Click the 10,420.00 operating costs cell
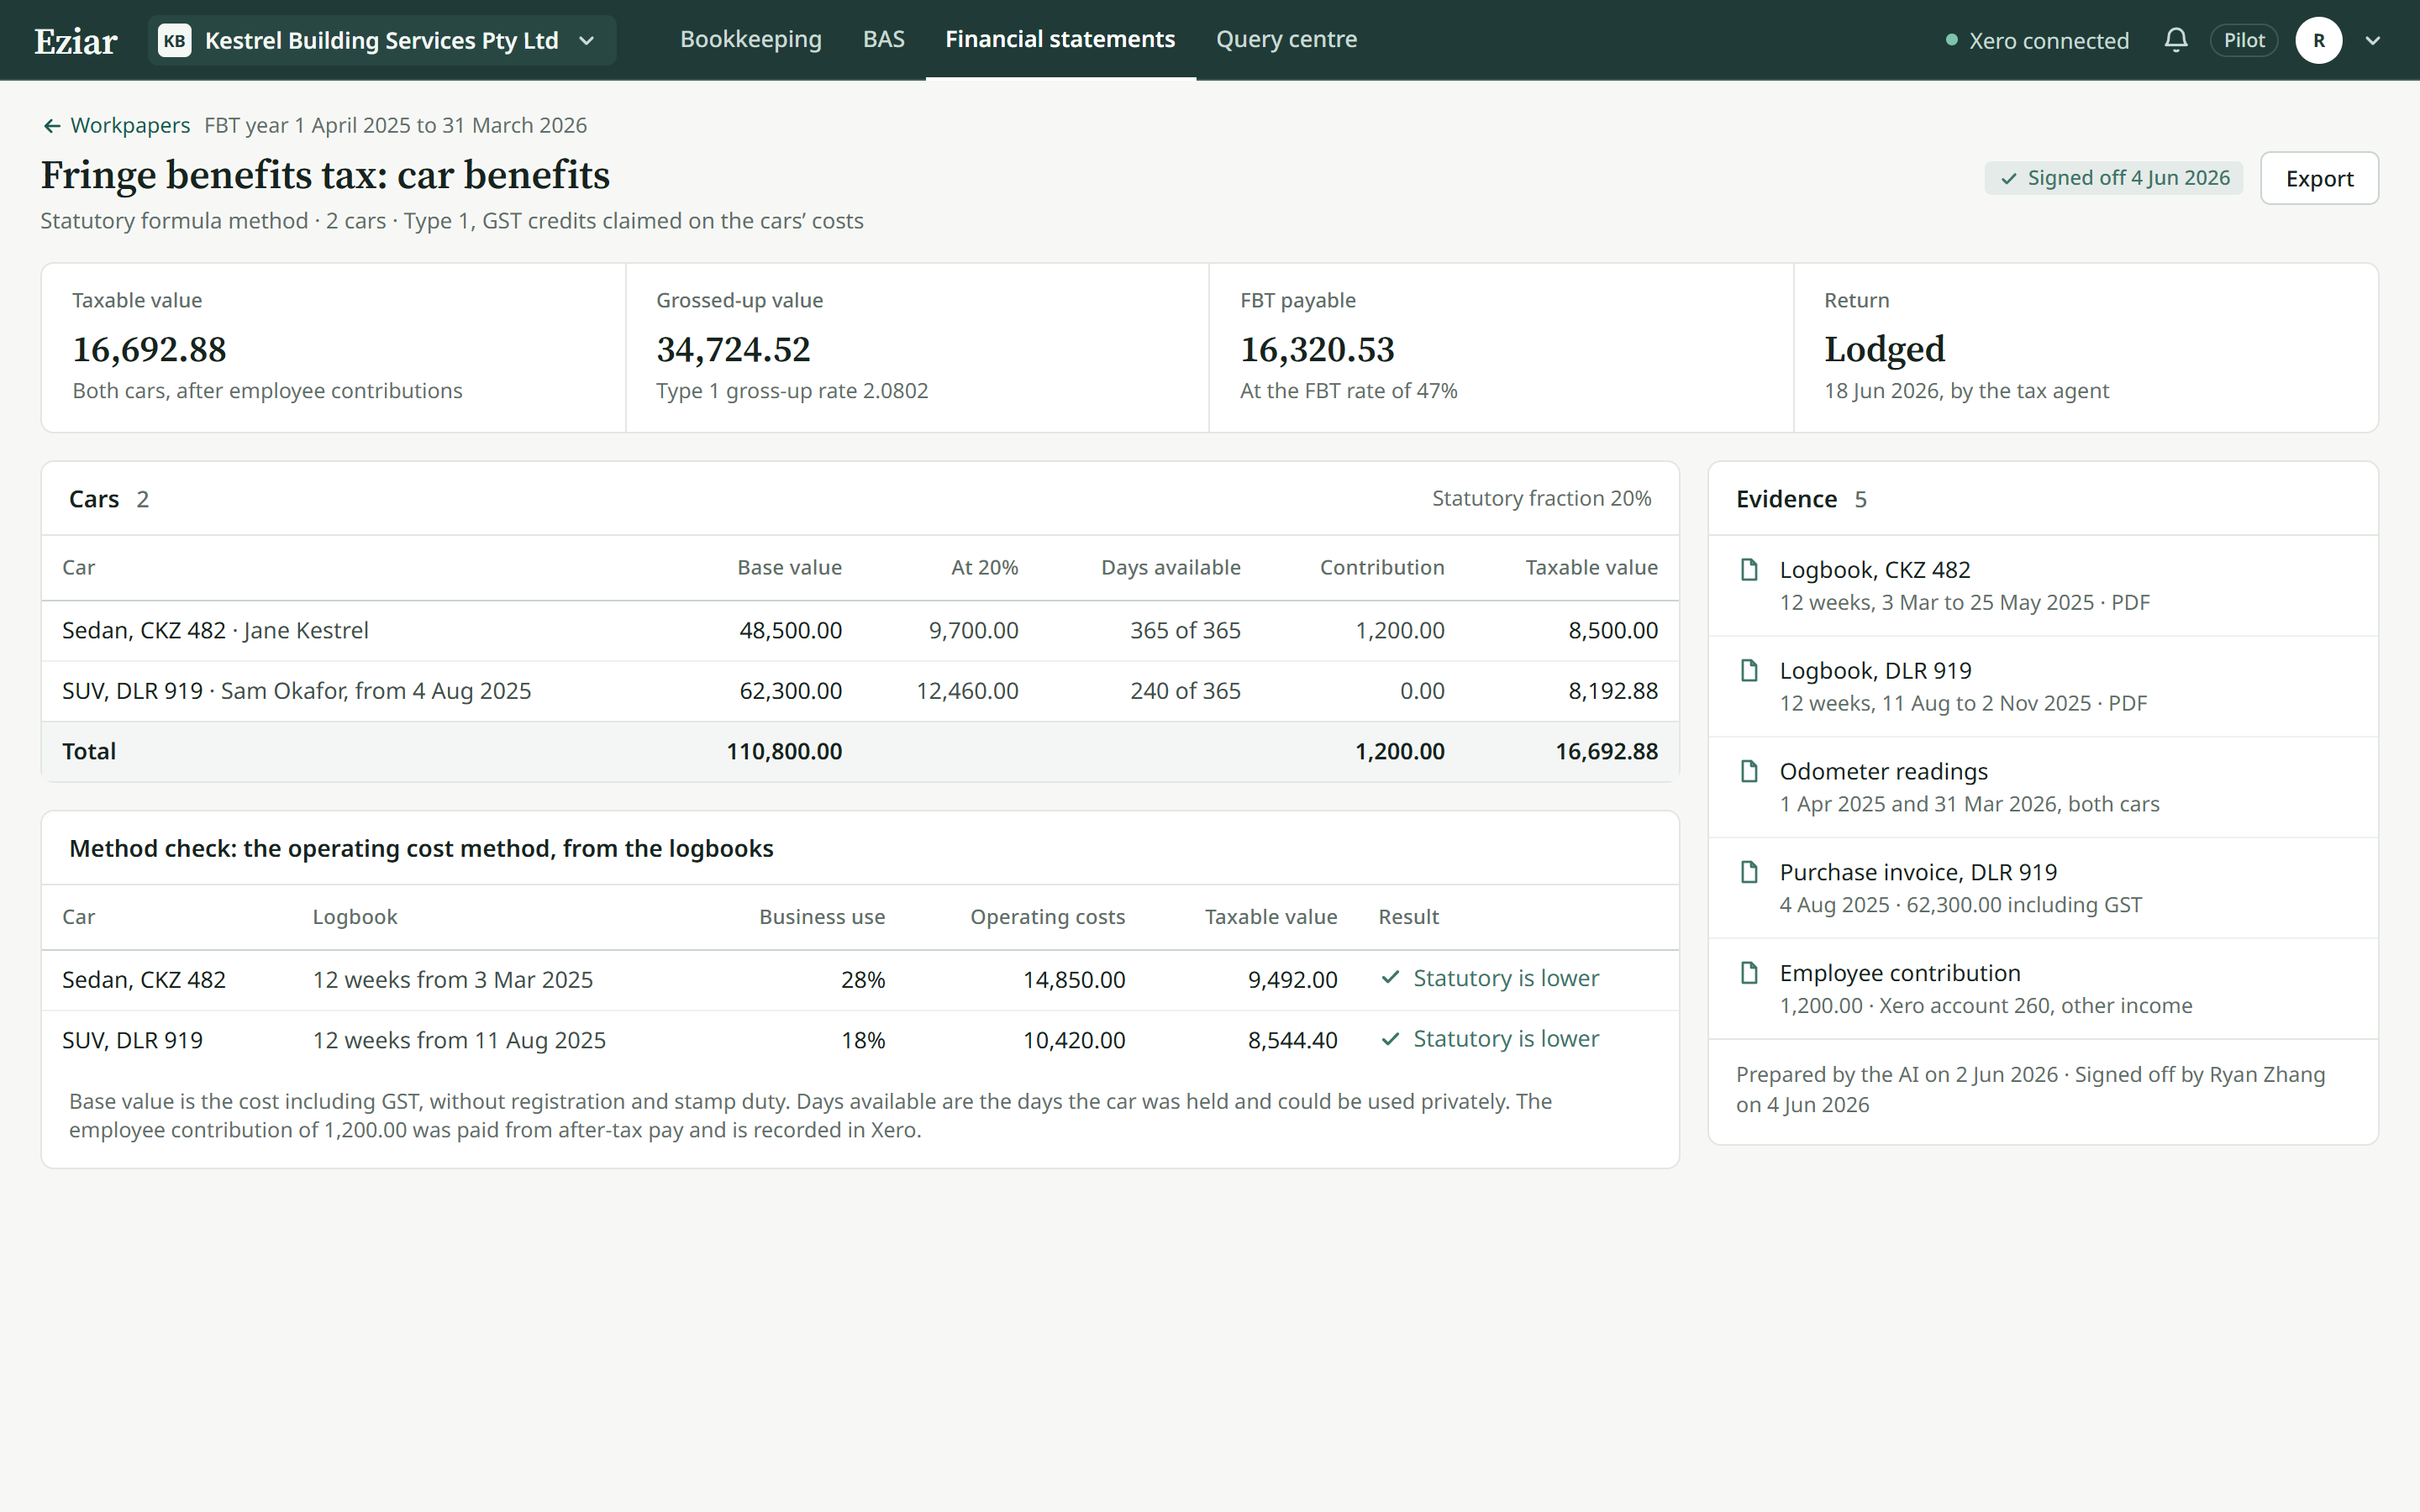This screenshot has width=2420, height=1512. point(1074,1040)
